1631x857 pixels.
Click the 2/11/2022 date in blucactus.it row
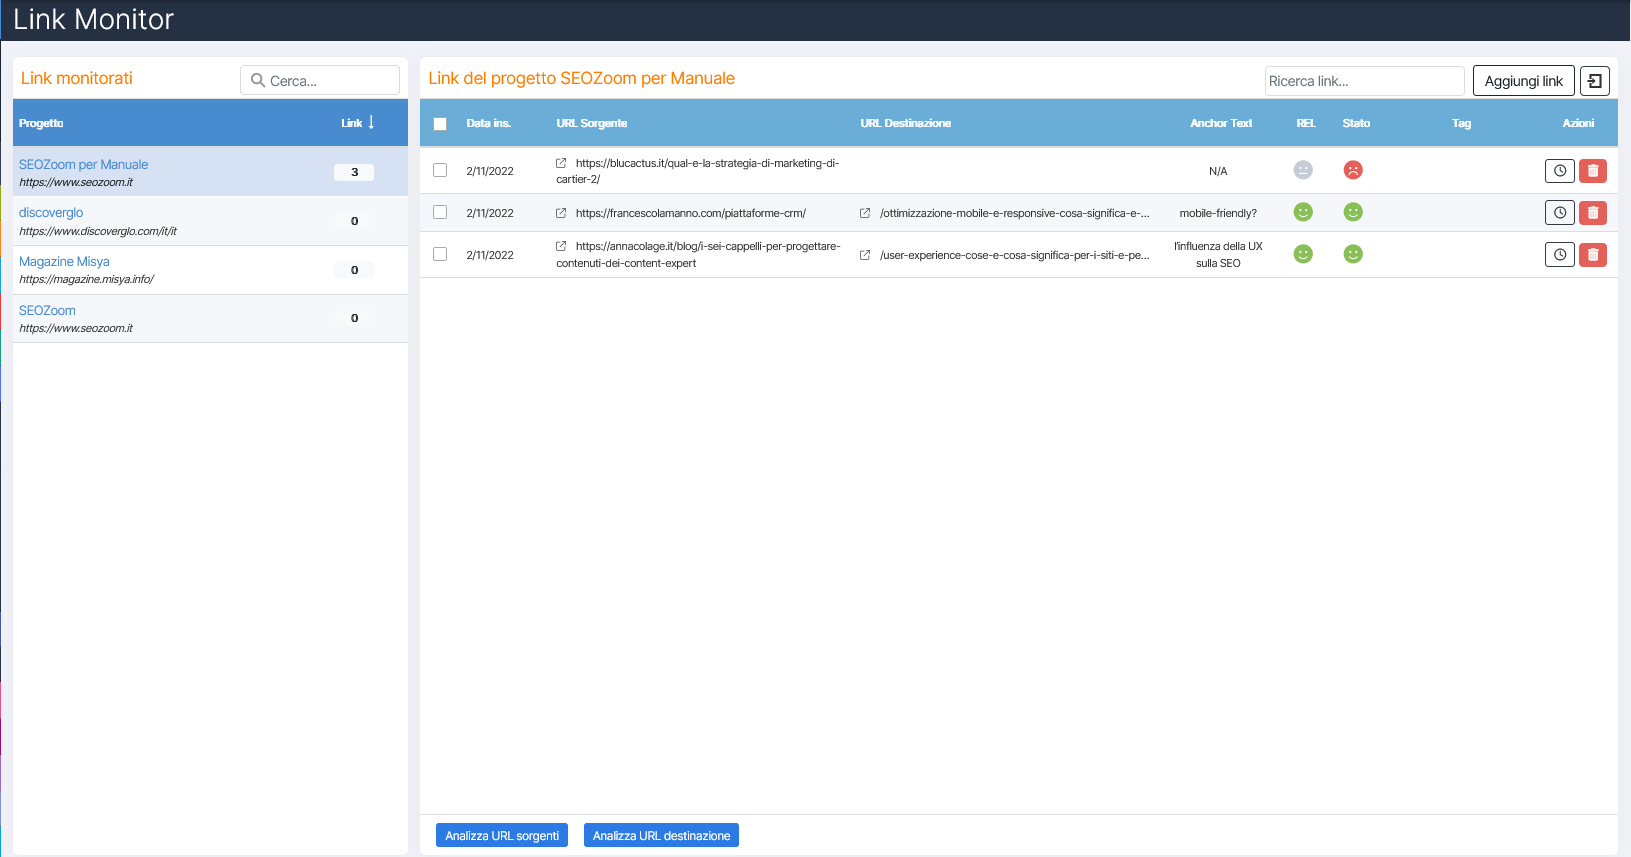(490, 171)
